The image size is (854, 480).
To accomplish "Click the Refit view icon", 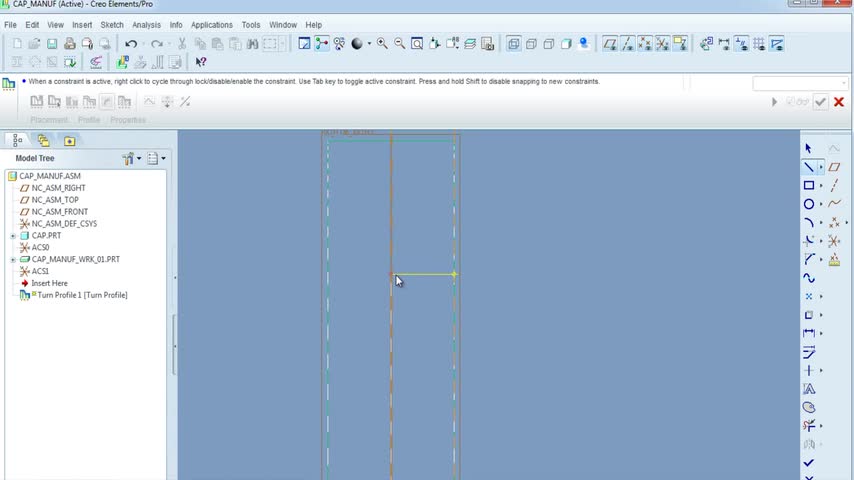I will tap(417, 44).
